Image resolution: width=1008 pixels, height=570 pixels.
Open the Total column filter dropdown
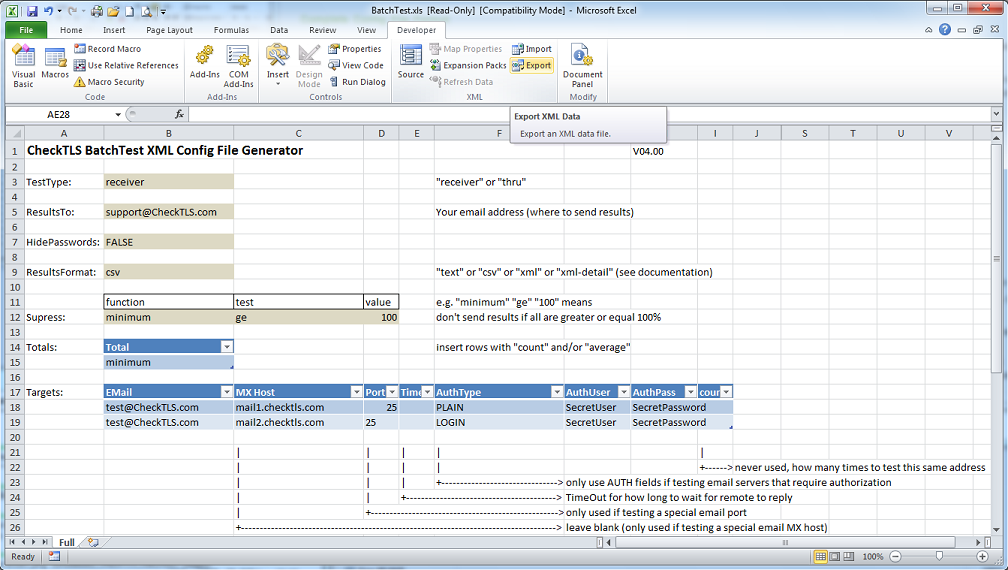226,347
